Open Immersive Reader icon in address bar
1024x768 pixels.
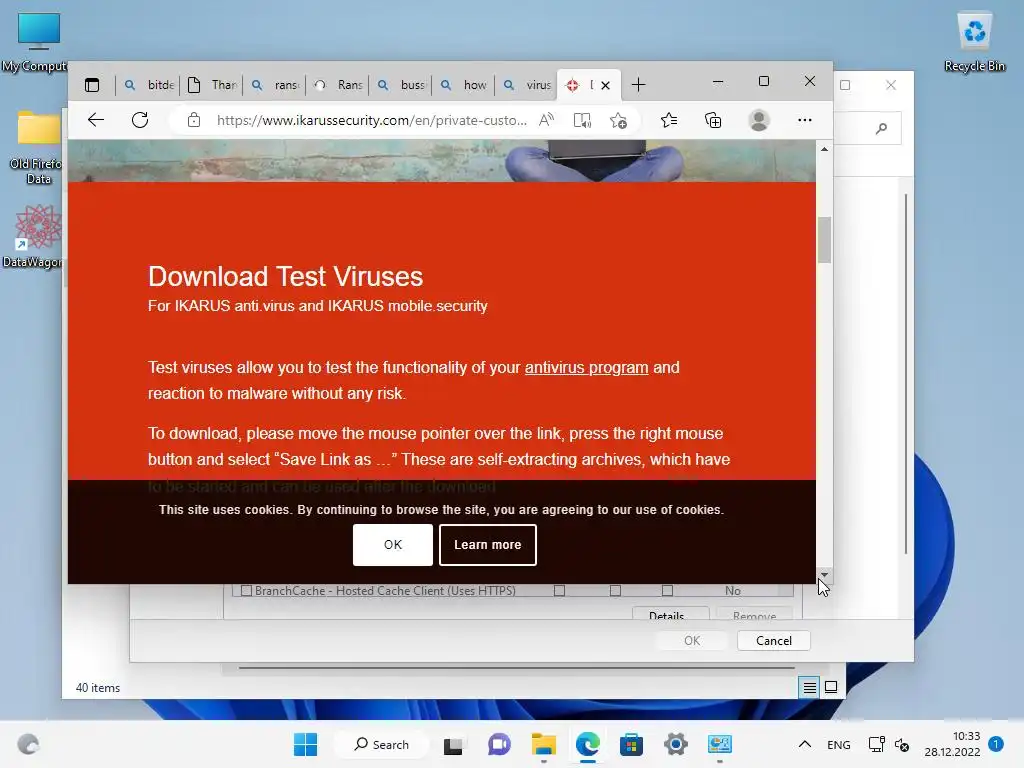(582, 120)
